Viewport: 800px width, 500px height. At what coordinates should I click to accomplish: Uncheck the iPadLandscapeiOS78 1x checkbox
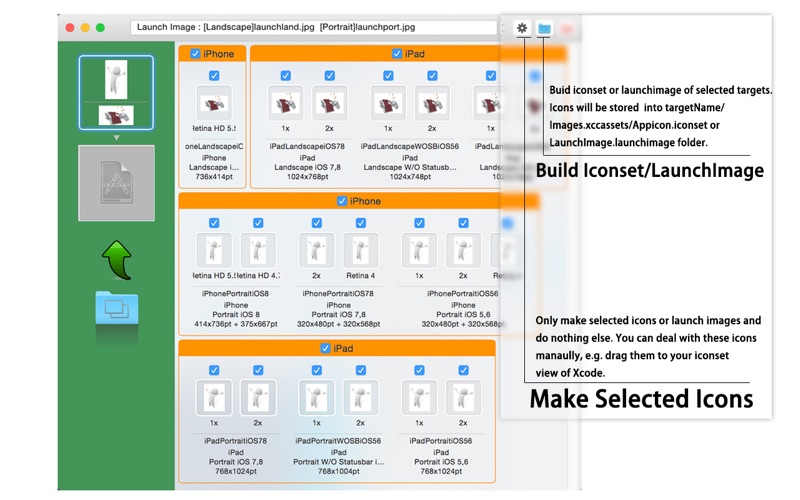click(286, 76)
